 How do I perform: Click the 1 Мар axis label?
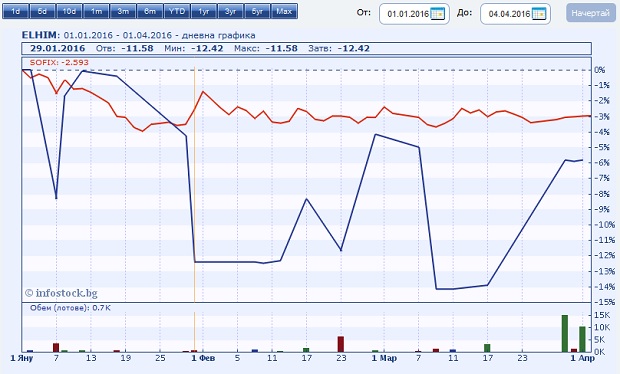pos(384,358)
